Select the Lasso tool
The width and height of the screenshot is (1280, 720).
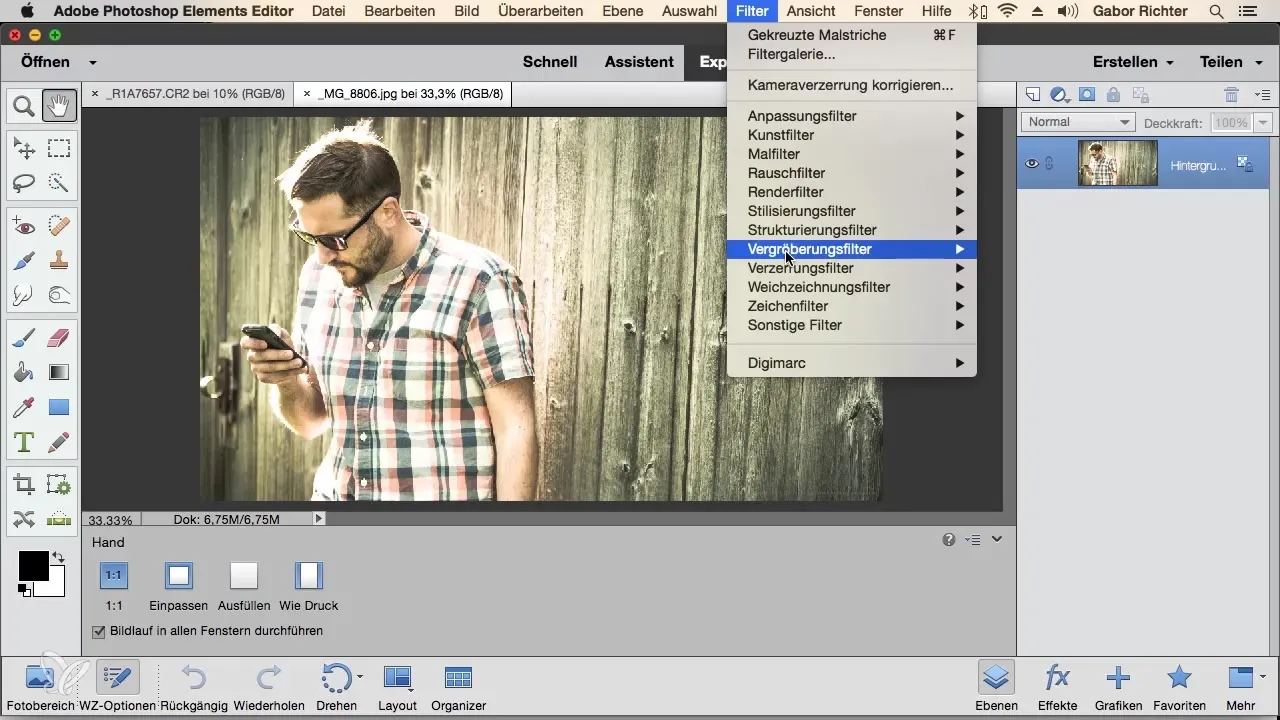(24, 183)
